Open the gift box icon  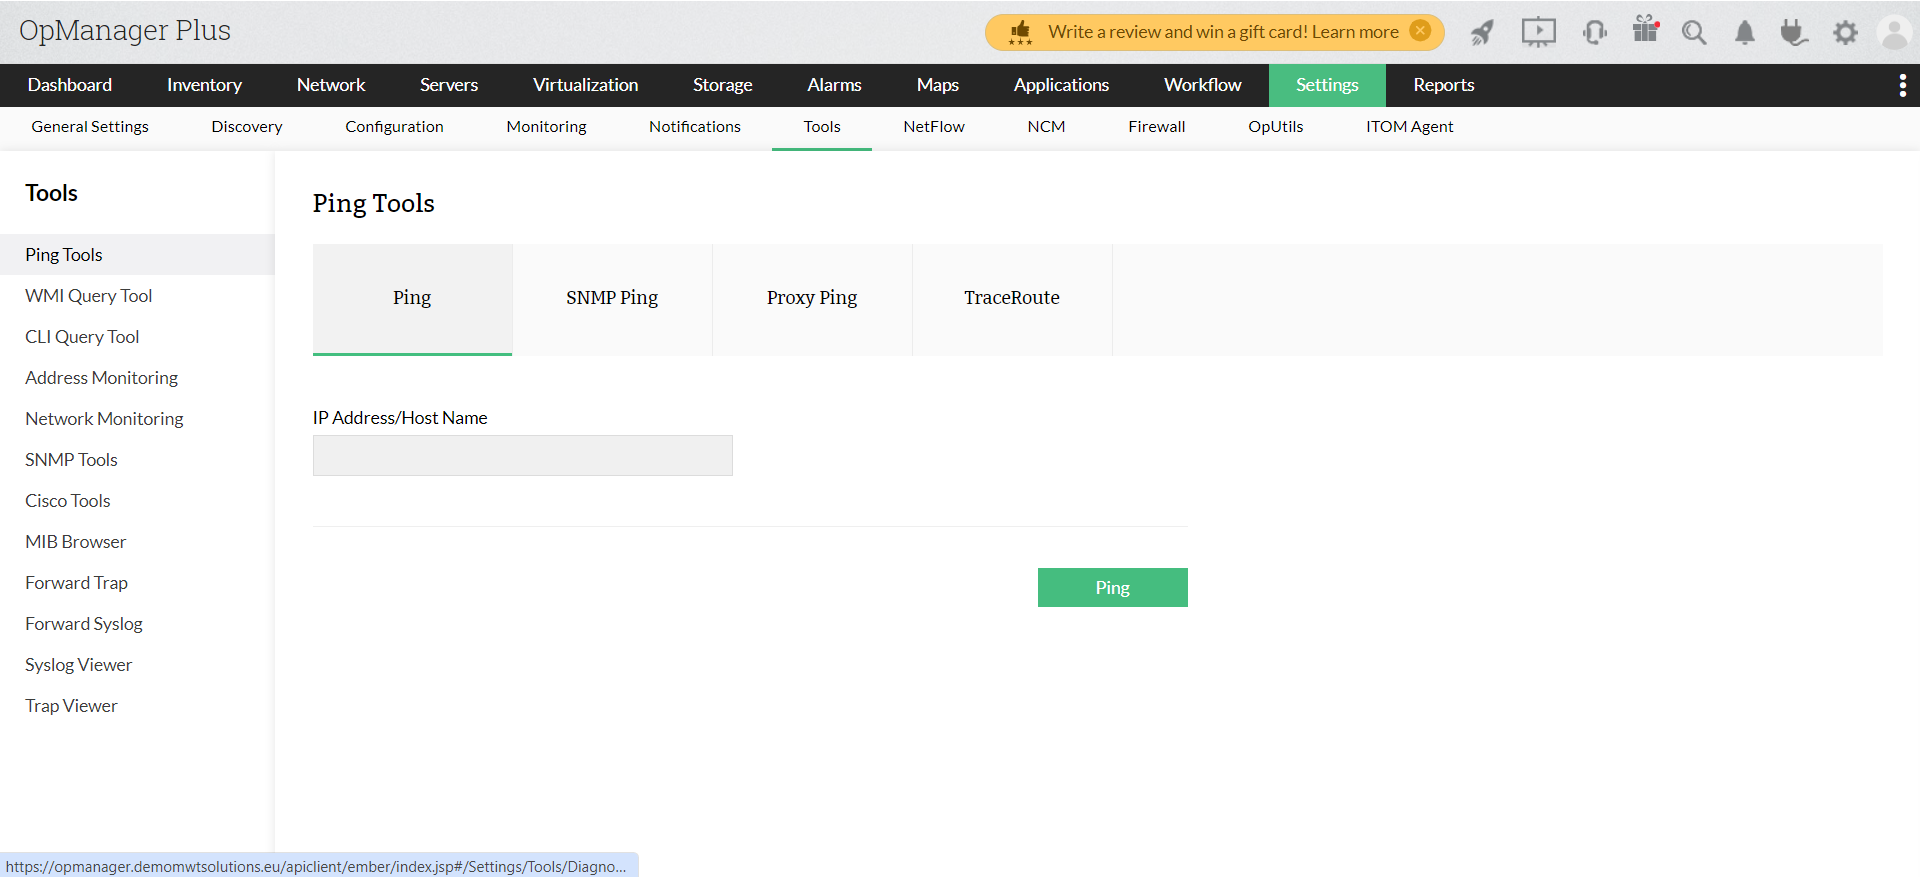pyautogui.click(x=1645, y=29)
